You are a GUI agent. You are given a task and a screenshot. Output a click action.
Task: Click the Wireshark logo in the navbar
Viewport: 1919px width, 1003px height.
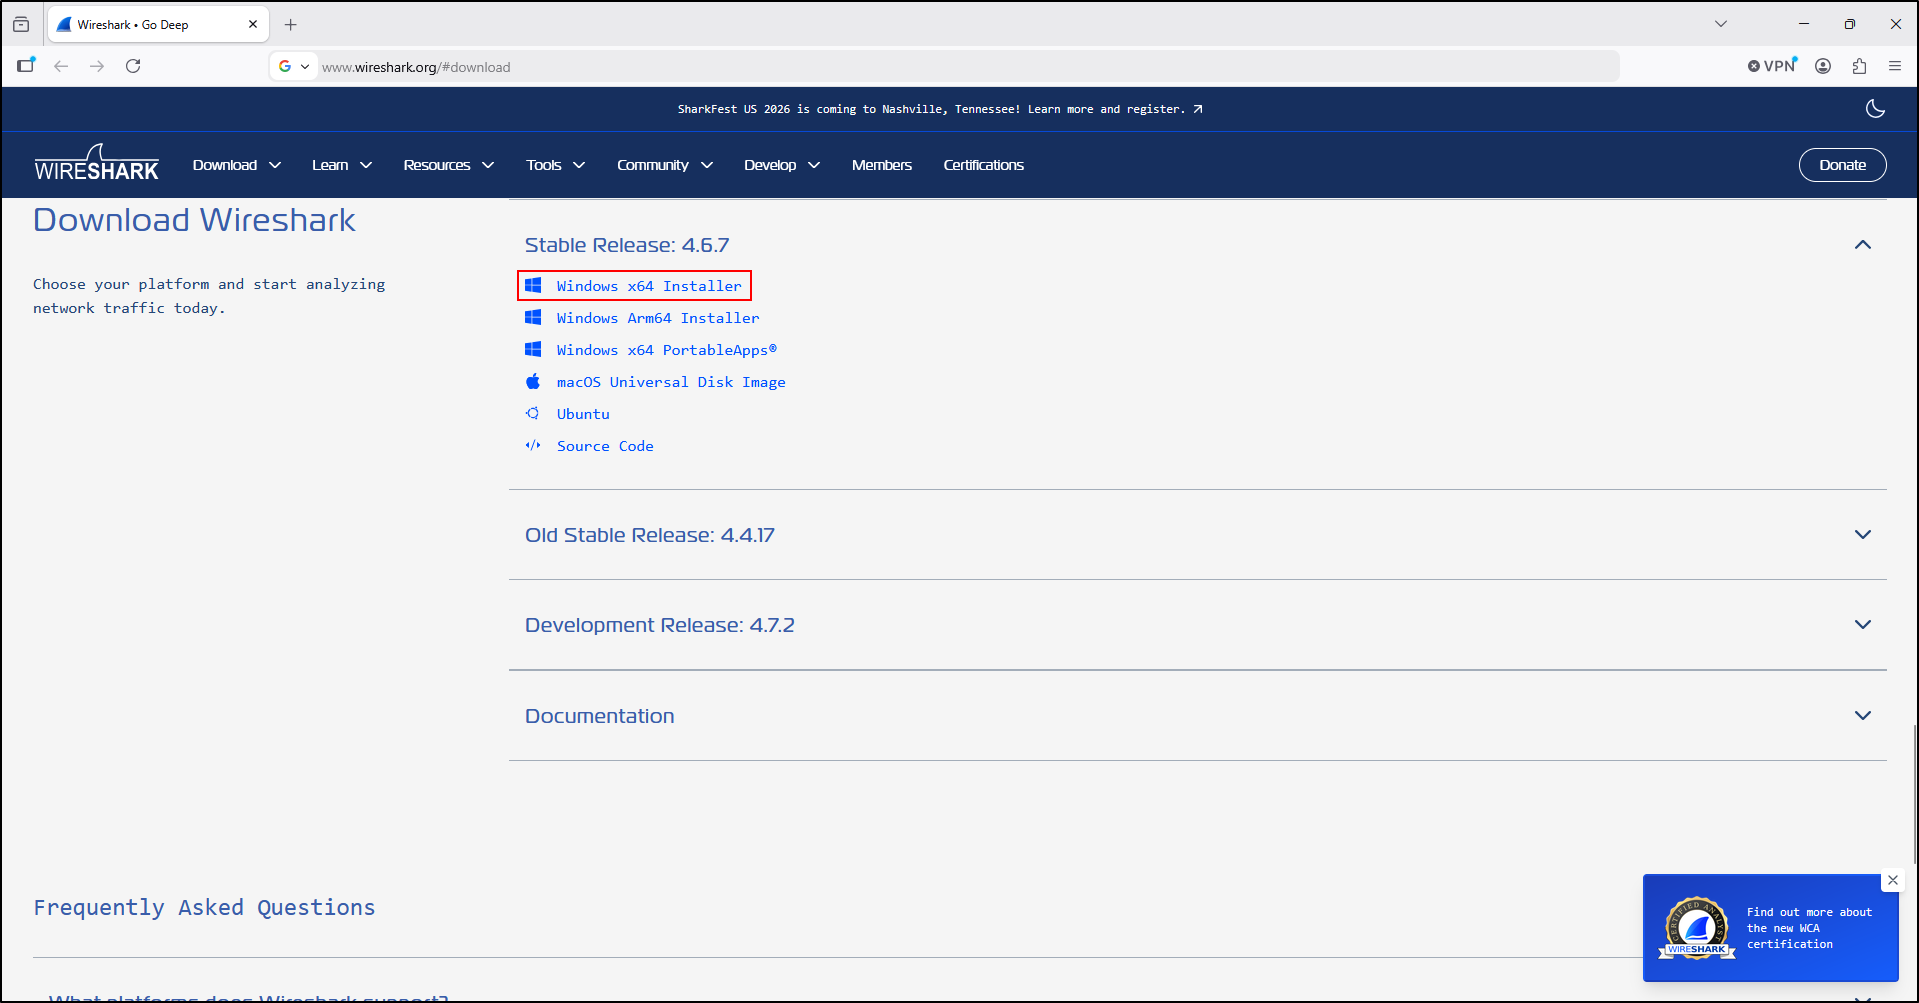(96, 163)
